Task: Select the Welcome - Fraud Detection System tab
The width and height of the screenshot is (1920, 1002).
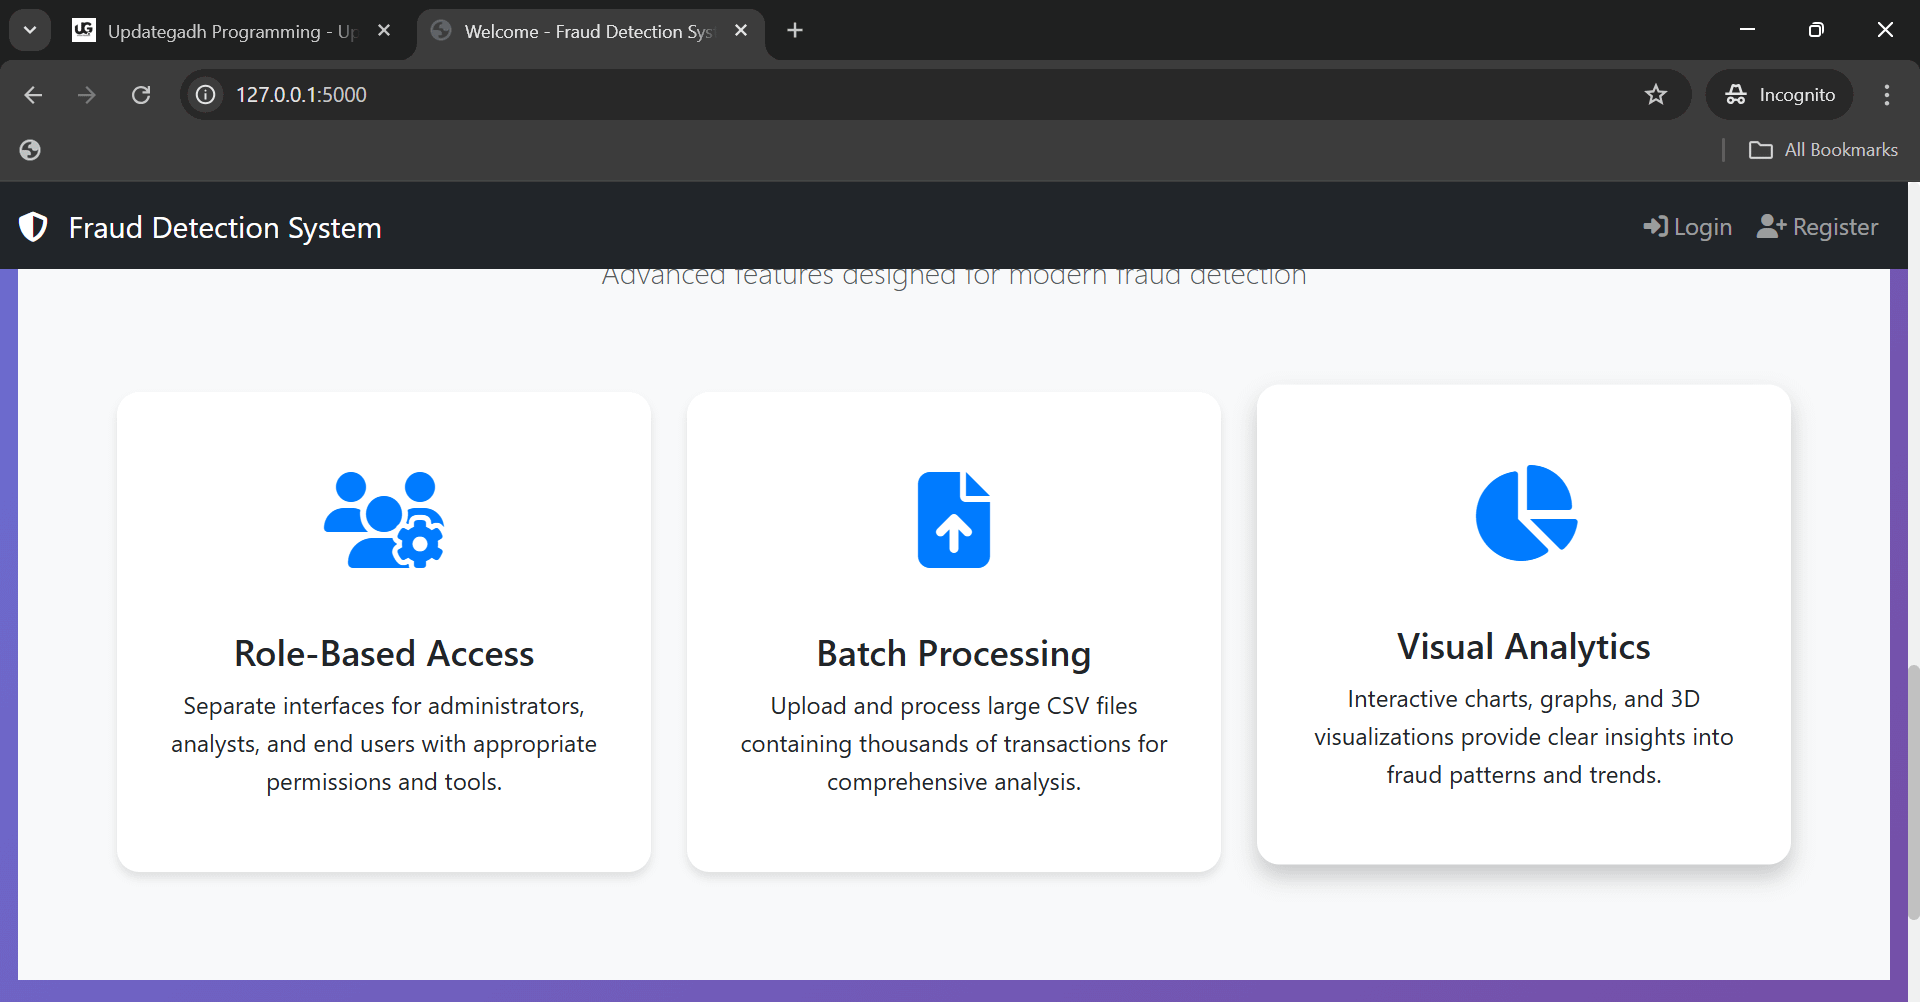Action: (x=587, y=31)
